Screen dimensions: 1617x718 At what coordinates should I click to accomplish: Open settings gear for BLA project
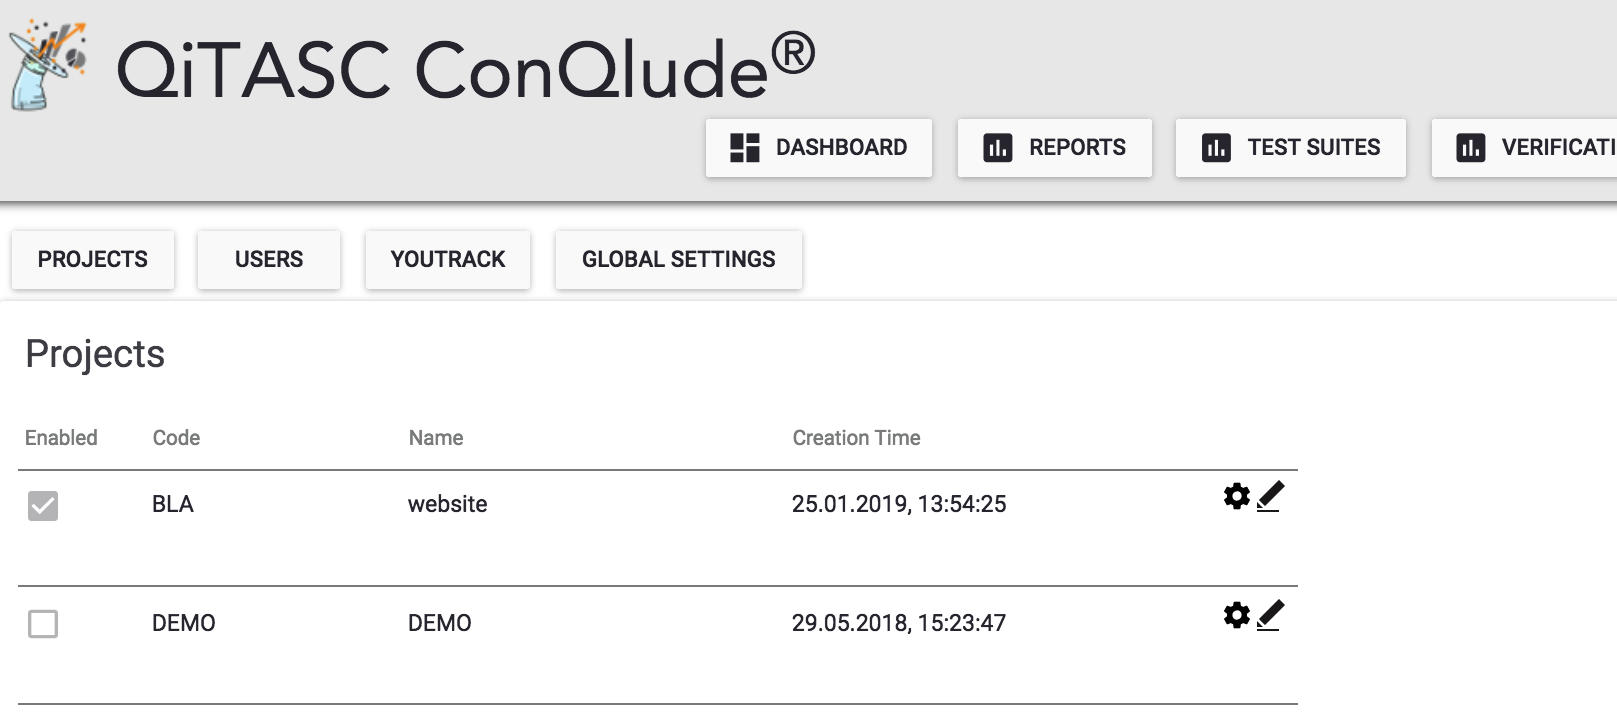tap(1237, 496)
